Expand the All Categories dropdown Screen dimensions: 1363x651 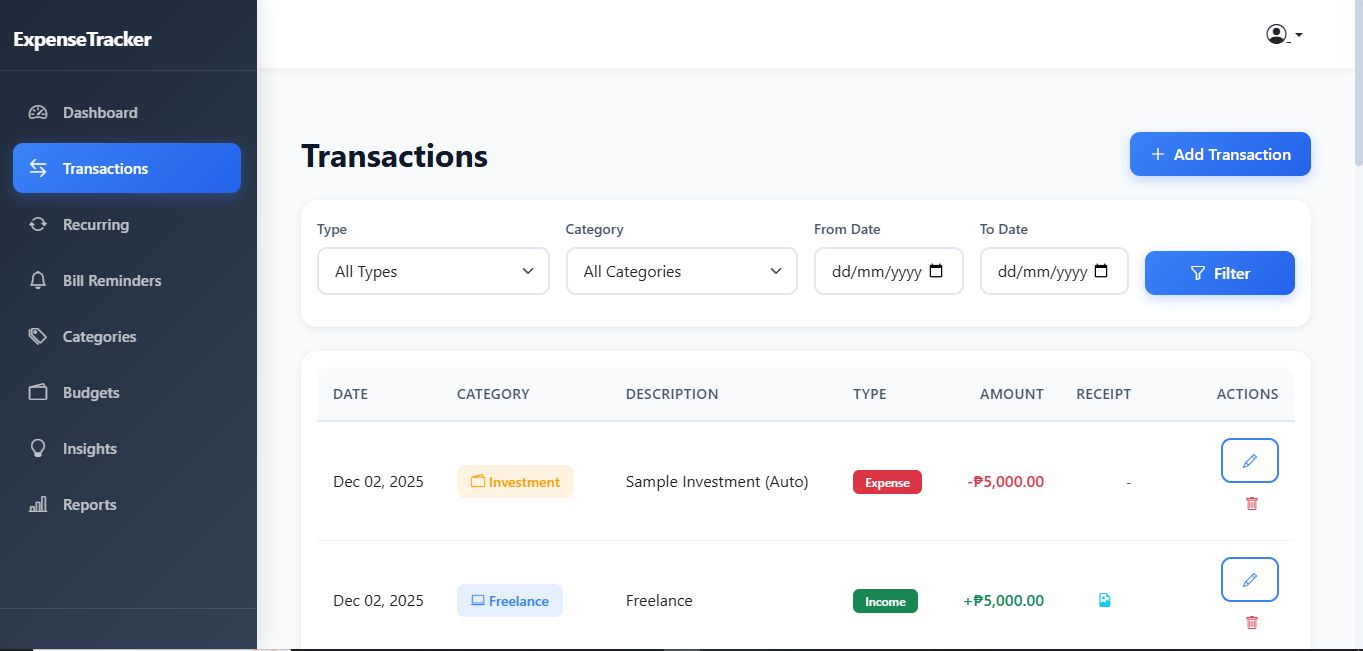pyautogui.click(x=681, y=271)
